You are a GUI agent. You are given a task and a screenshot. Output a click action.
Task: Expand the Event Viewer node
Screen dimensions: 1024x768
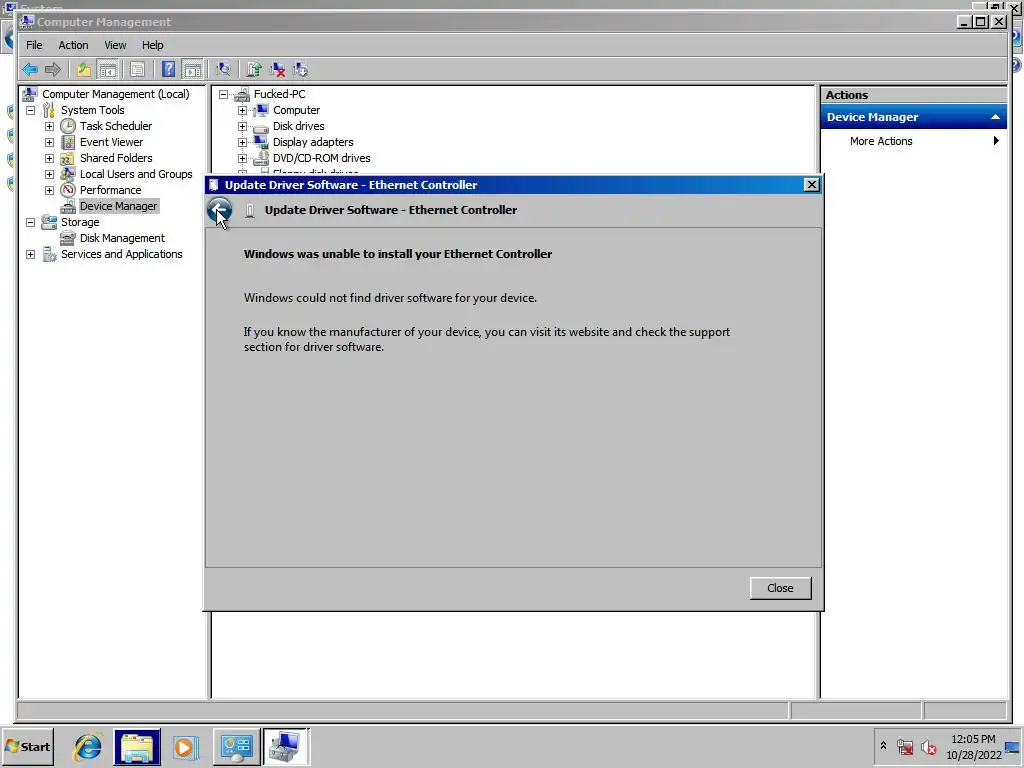[49, 142]
